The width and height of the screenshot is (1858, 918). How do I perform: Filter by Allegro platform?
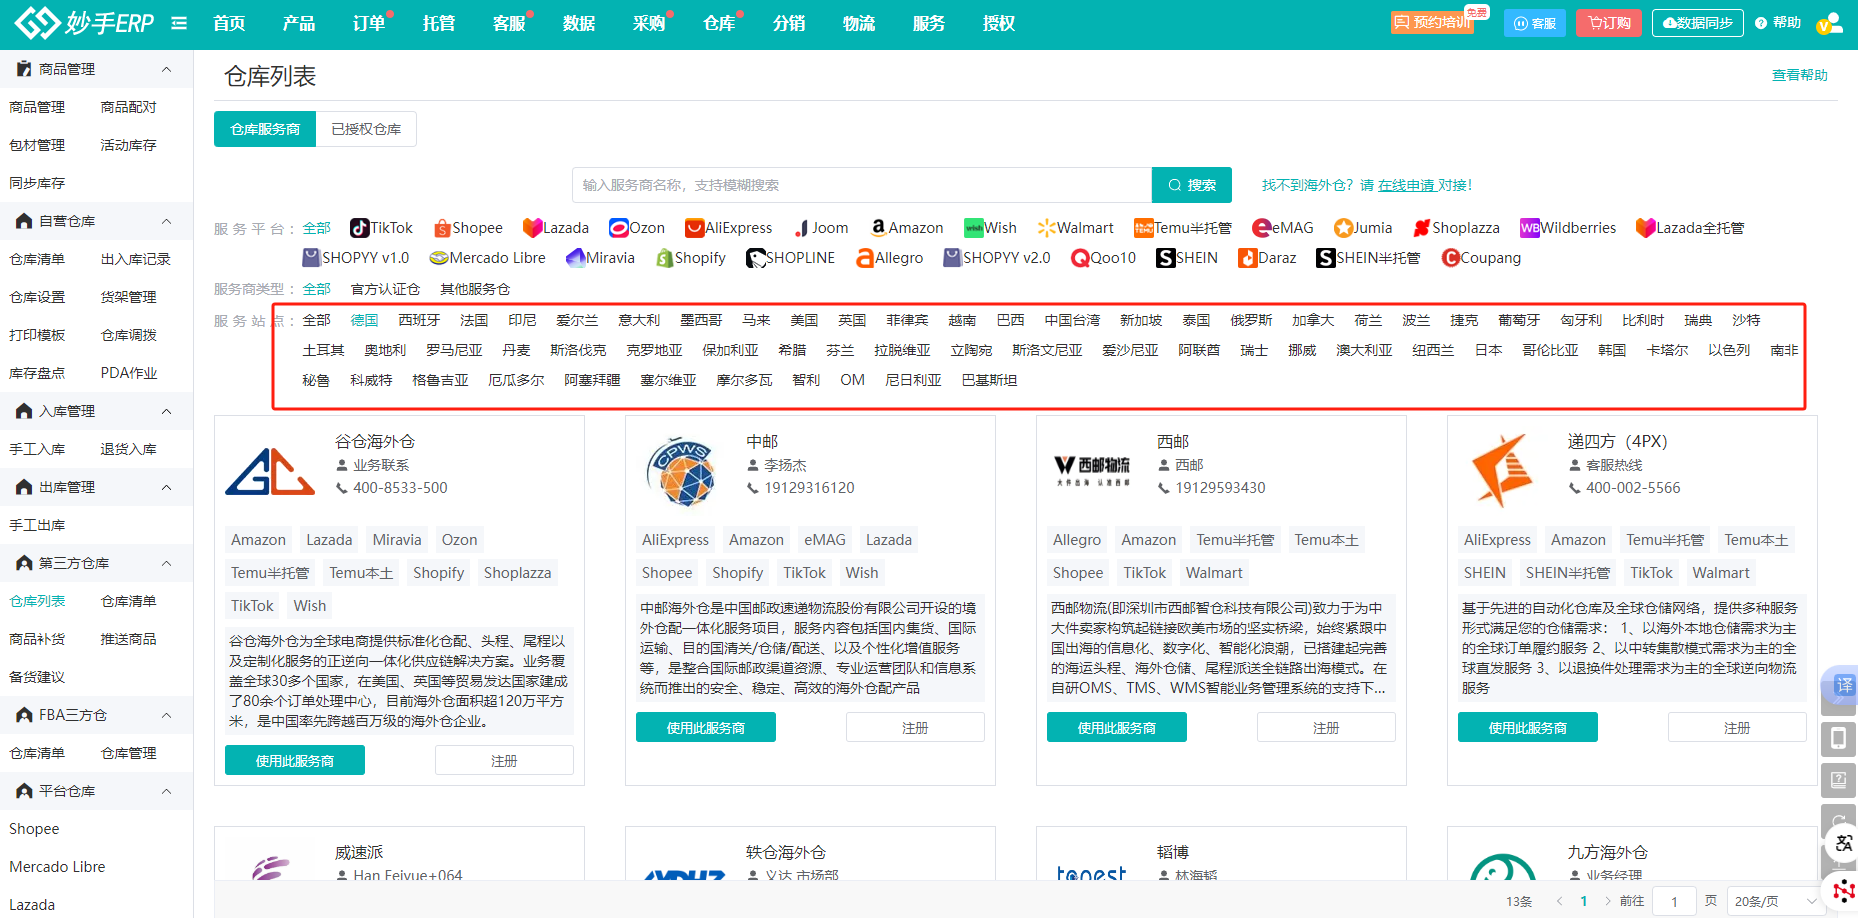890,258
